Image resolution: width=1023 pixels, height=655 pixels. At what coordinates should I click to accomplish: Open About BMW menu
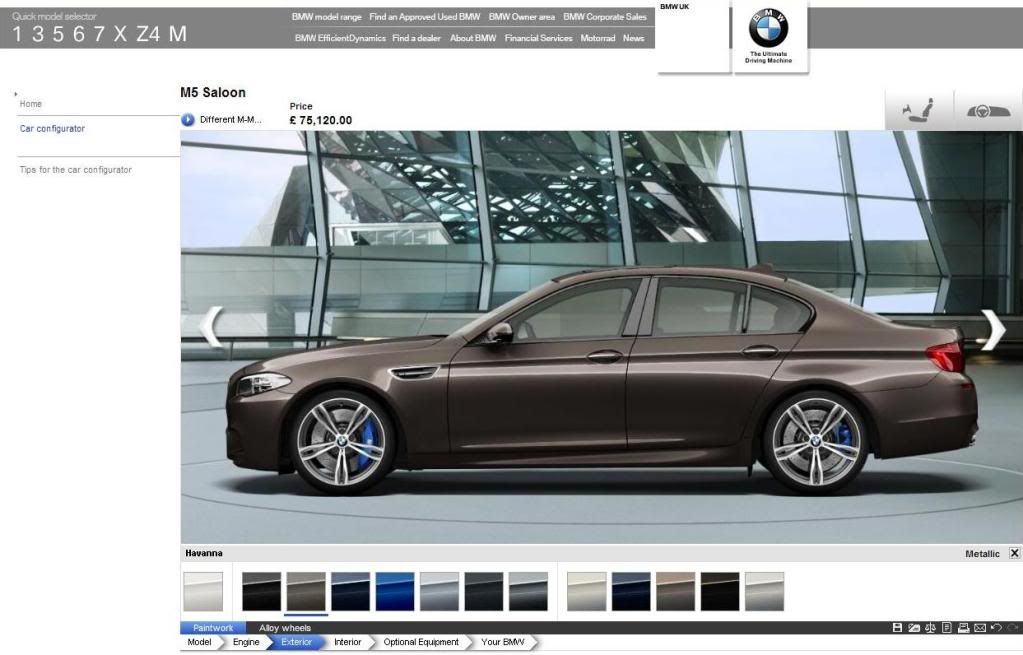473,38
